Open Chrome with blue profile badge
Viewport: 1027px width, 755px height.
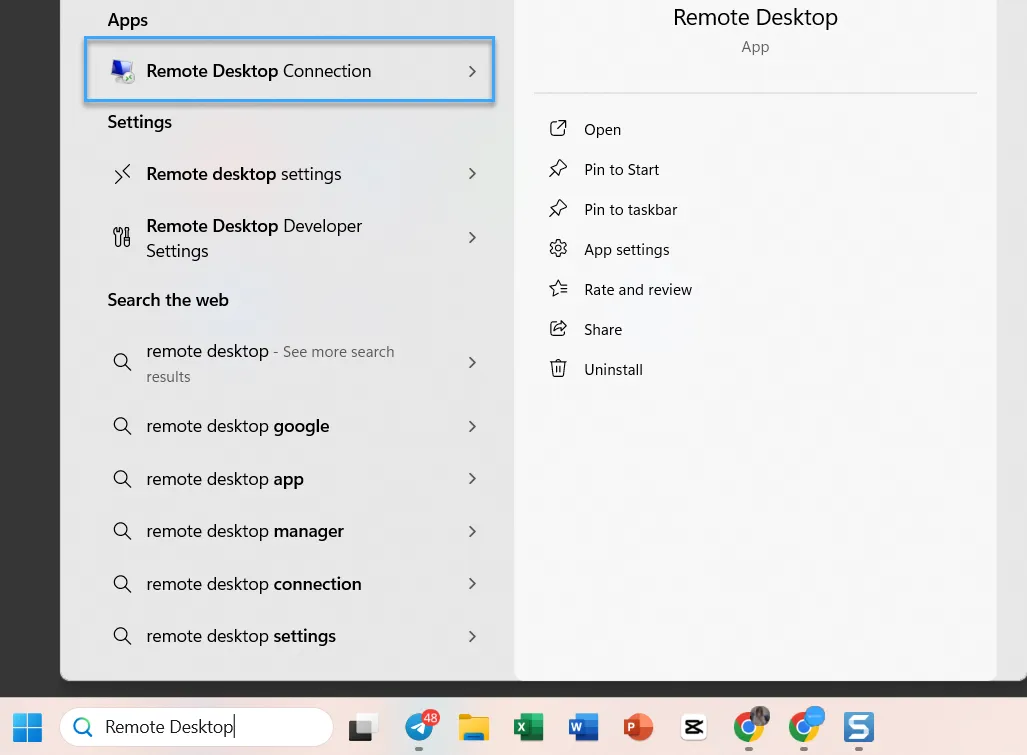tap(805, 725)
